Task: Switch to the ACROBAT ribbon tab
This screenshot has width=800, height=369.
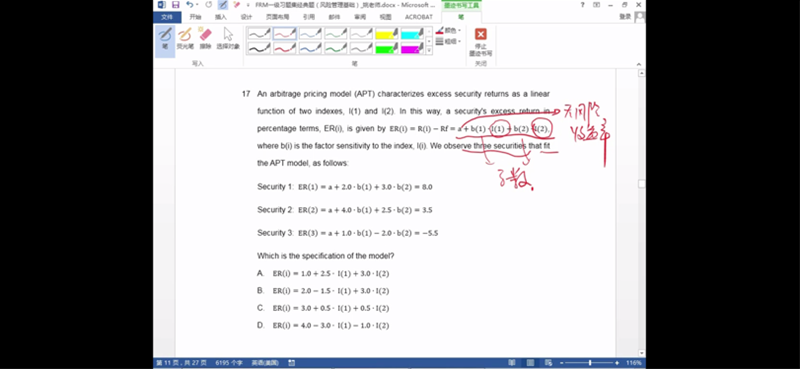Action: [x=418, y=17]
